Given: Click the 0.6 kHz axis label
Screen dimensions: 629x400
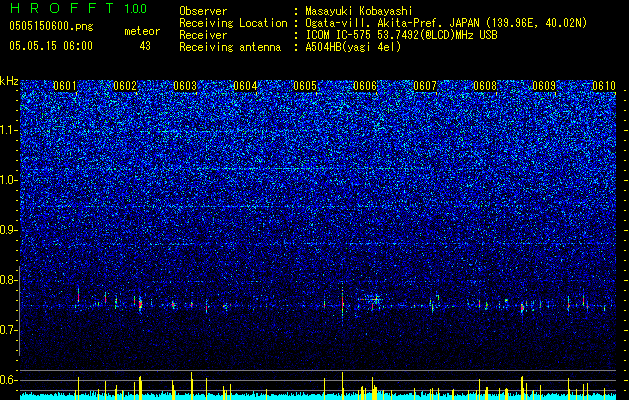Looking at the screenshot, I should click(9, 380).
